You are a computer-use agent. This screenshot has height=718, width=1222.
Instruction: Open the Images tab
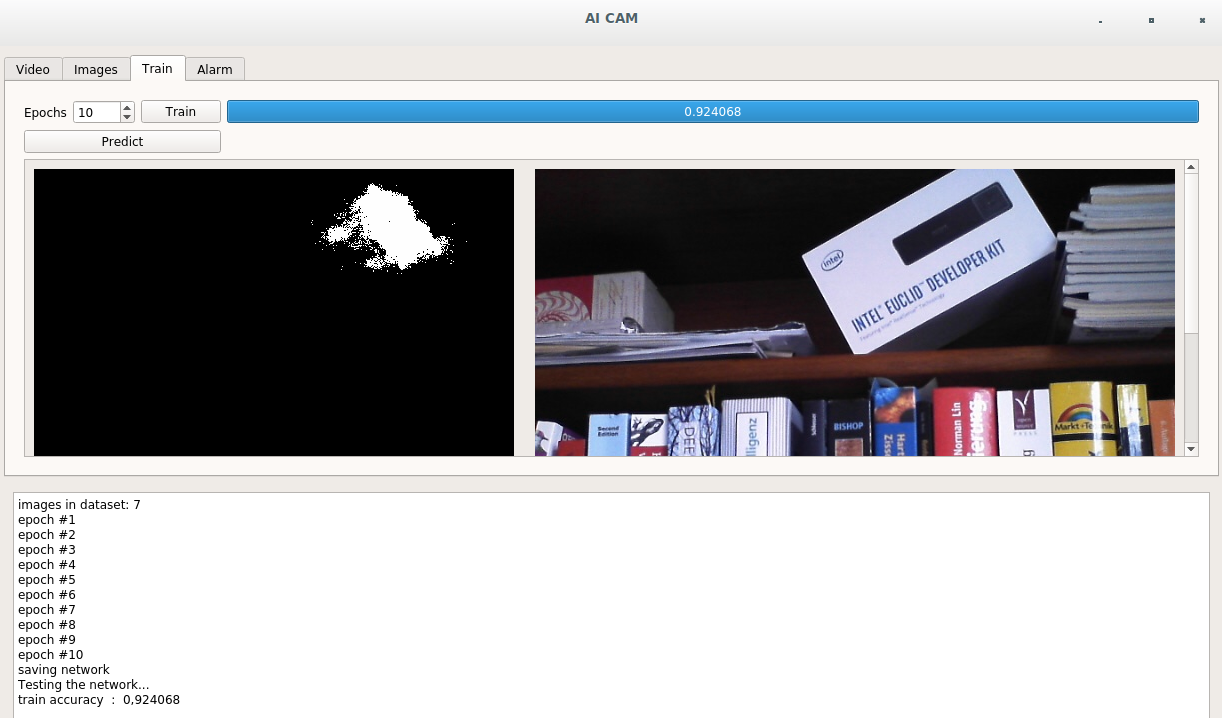[x=96, y=69]
